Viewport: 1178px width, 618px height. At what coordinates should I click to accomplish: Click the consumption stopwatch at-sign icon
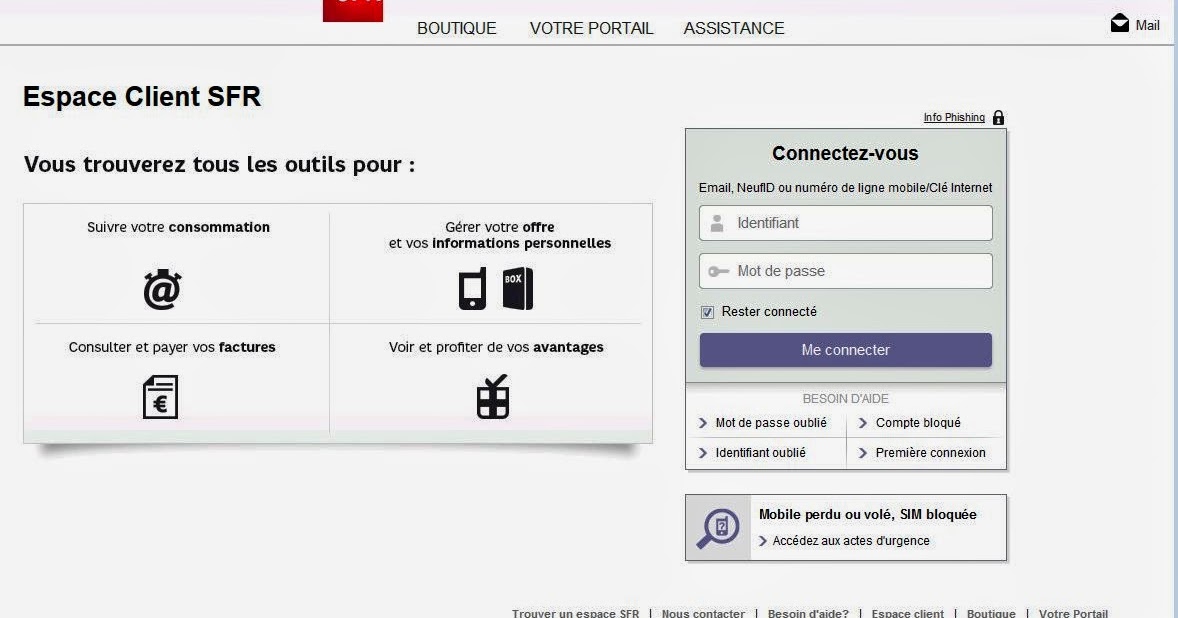[162, 289]
